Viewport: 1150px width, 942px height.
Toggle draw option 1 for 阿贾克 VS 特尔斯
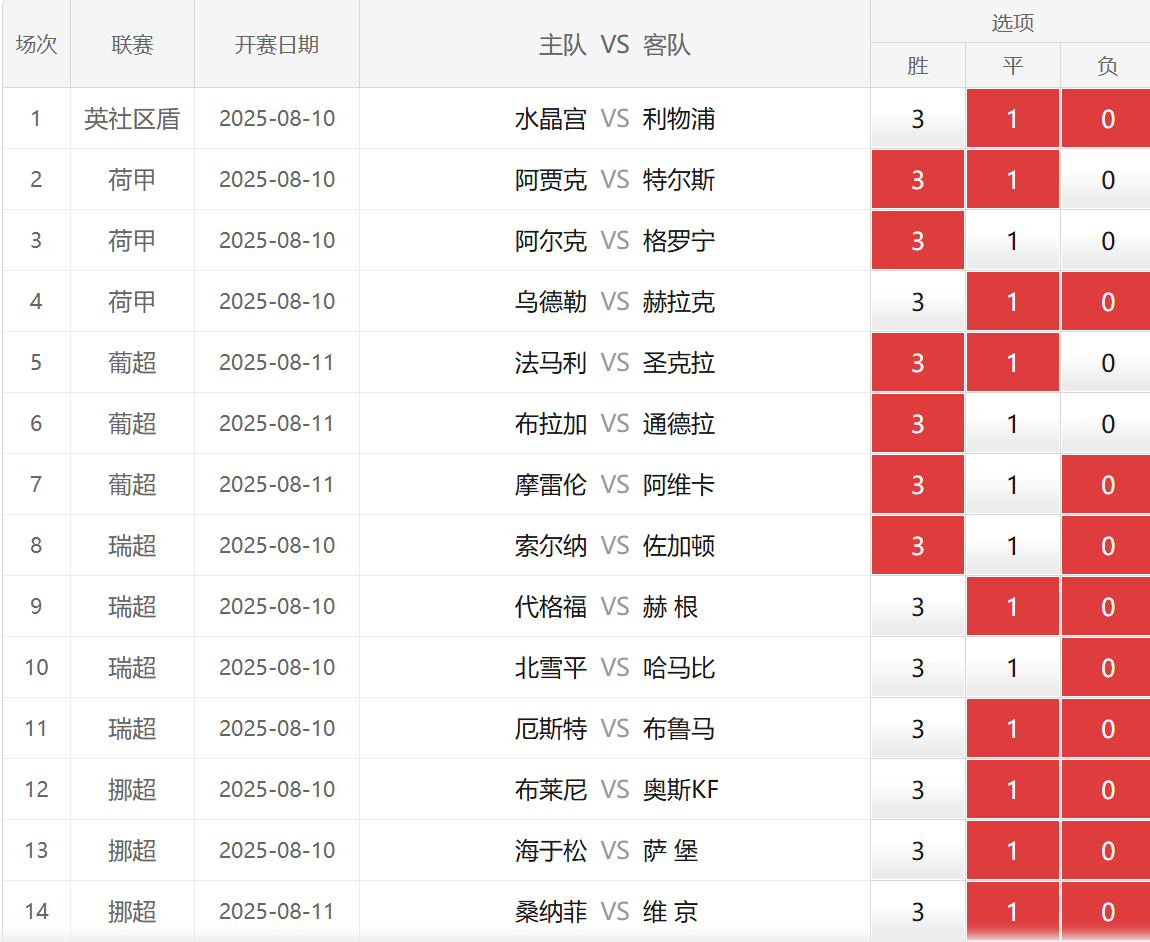[x=1013, y=180]
